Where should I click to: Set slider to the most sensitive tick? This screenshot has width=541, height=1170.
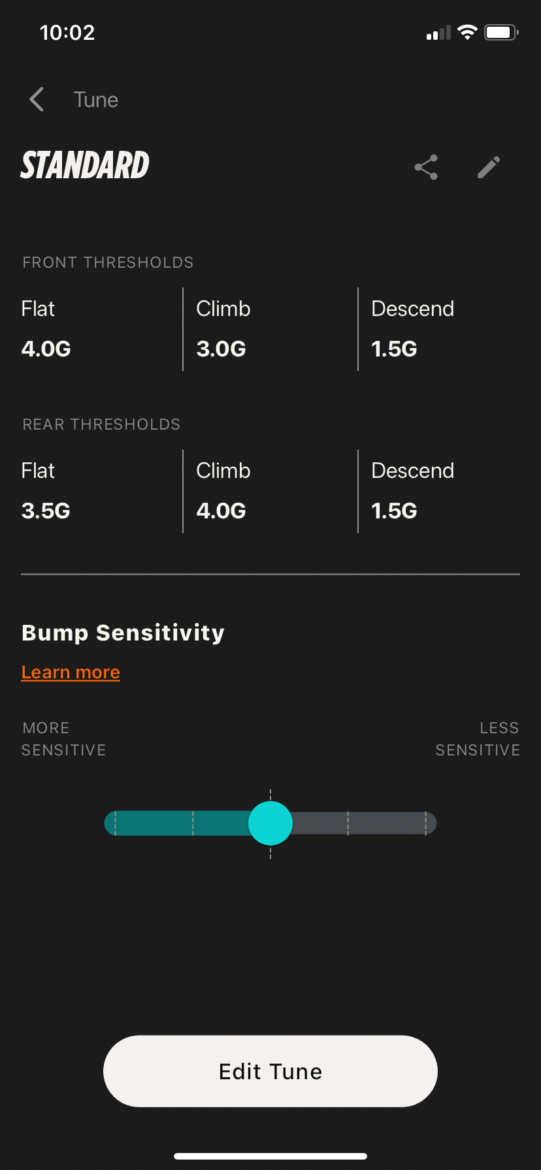tap(115, 823)
